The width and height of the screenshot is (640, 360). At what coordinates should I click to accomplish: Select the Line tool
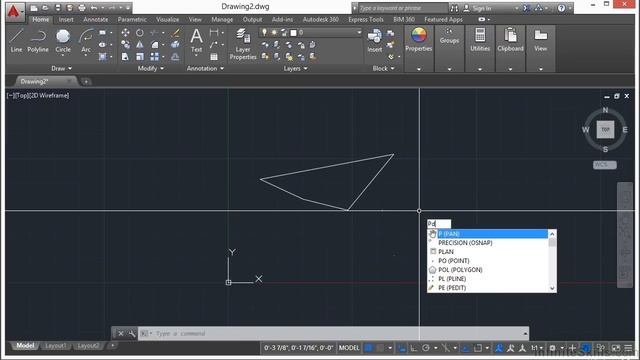click(x=16, y=40)
